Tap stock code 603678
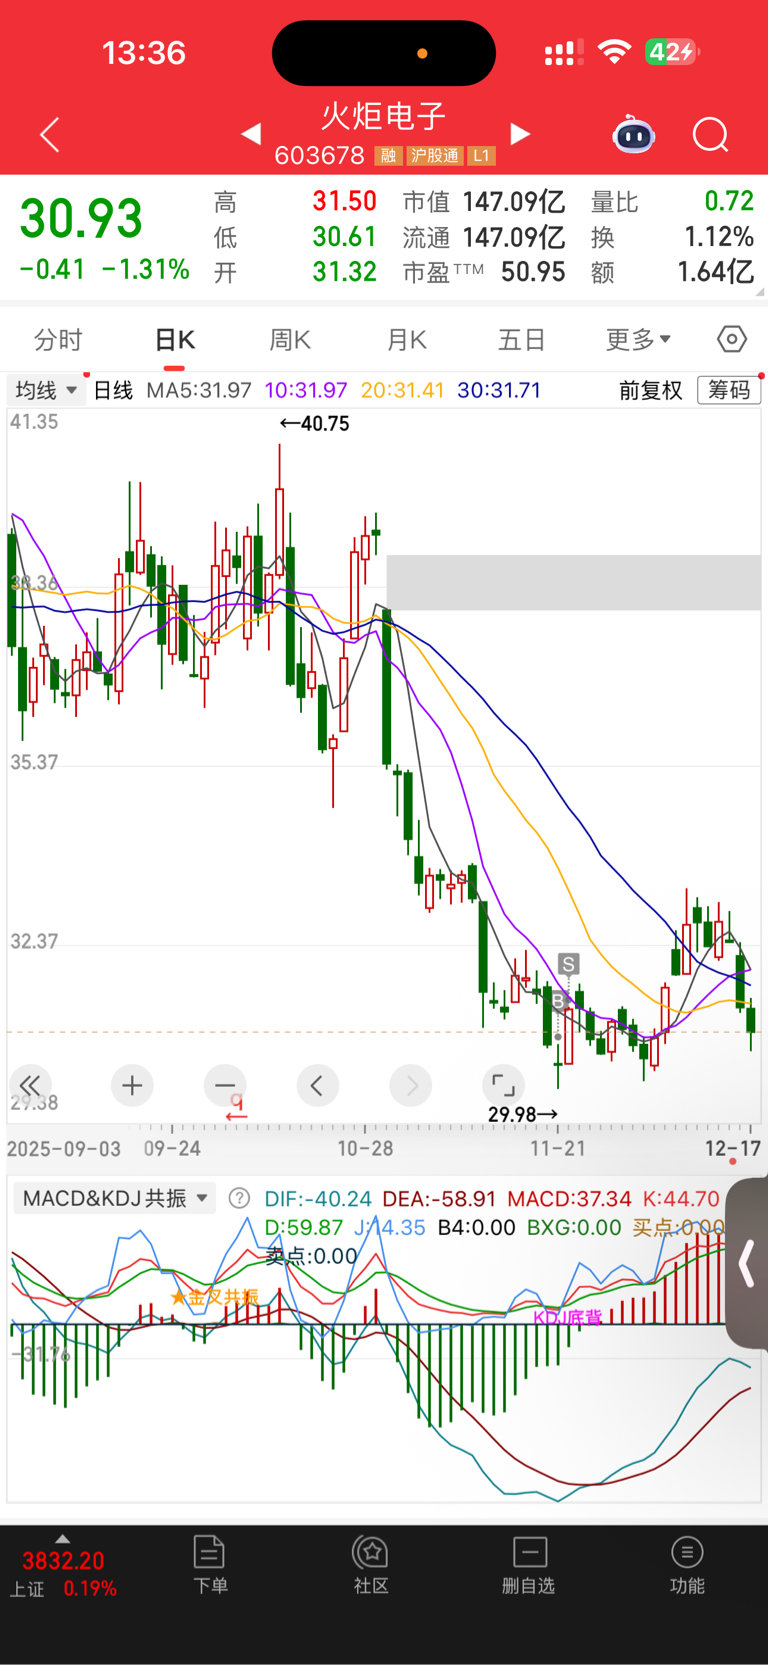The height and width of the screenshot is (1665, 768). [319, 155]
